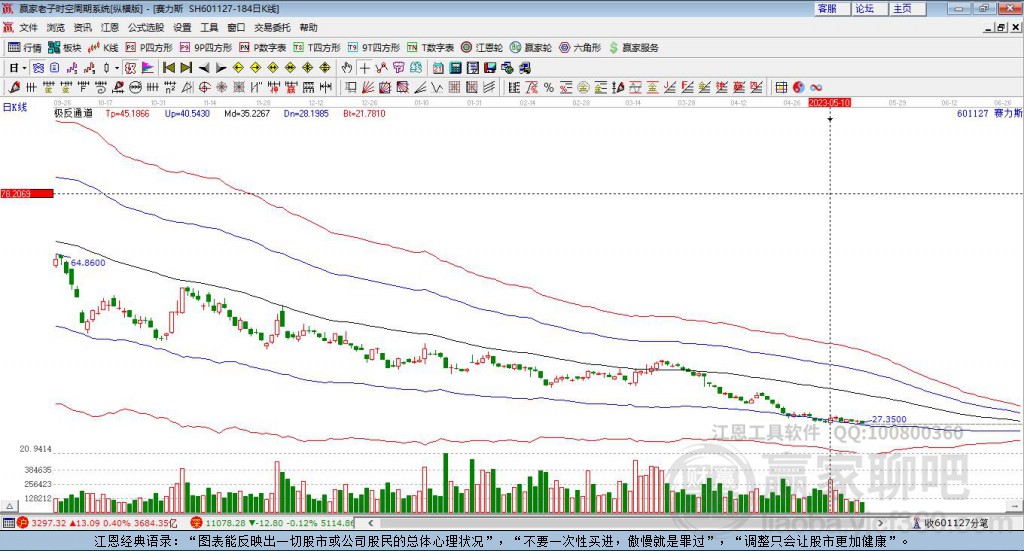Click the red 2023-05-10 date marker
Viewport: 1024px width, 551px height.
click(829, 103)
